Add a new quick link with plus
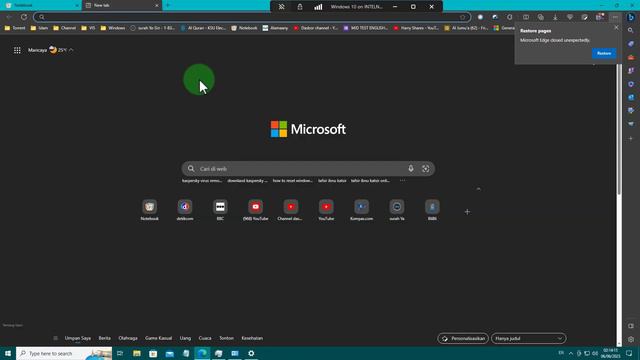This screenshot has width=640, height=360. point(467,211)
